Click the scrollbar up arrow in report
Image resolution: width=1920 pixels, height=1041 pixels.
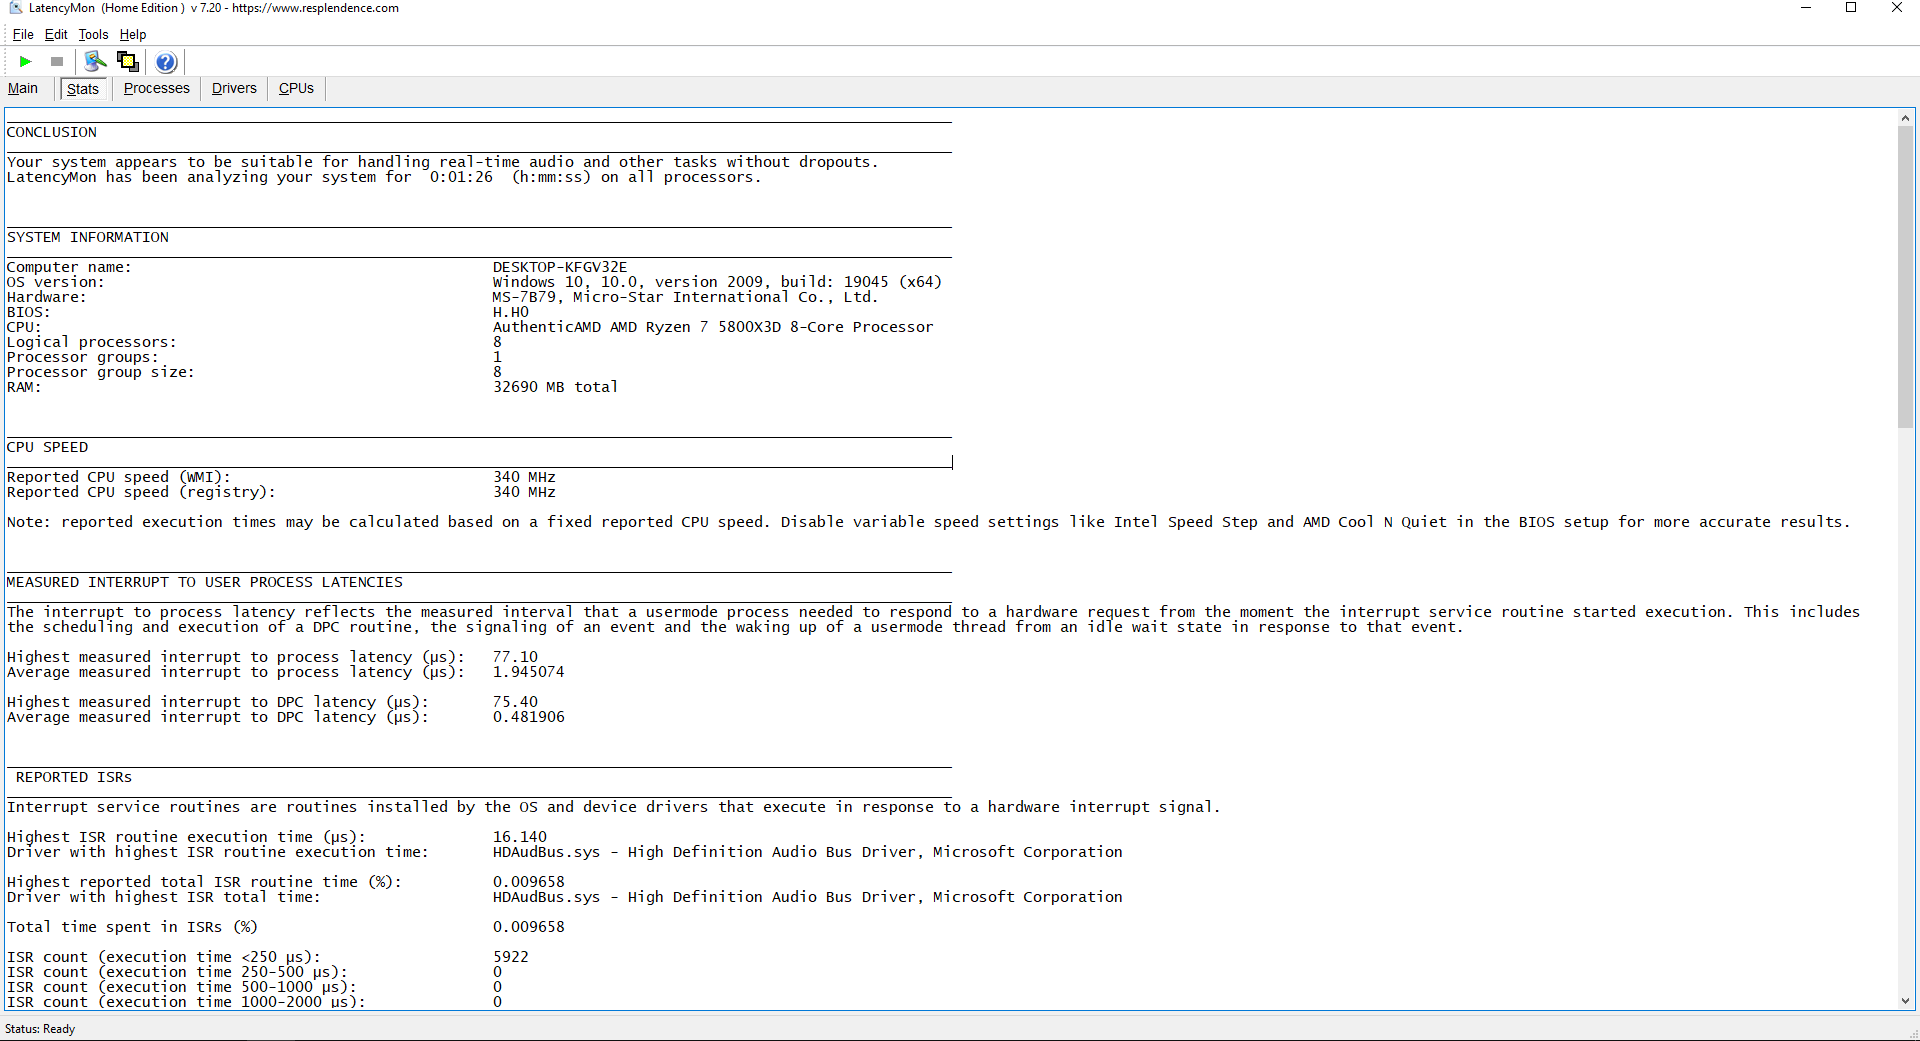pyautogui.click(x=1905, y=118)
